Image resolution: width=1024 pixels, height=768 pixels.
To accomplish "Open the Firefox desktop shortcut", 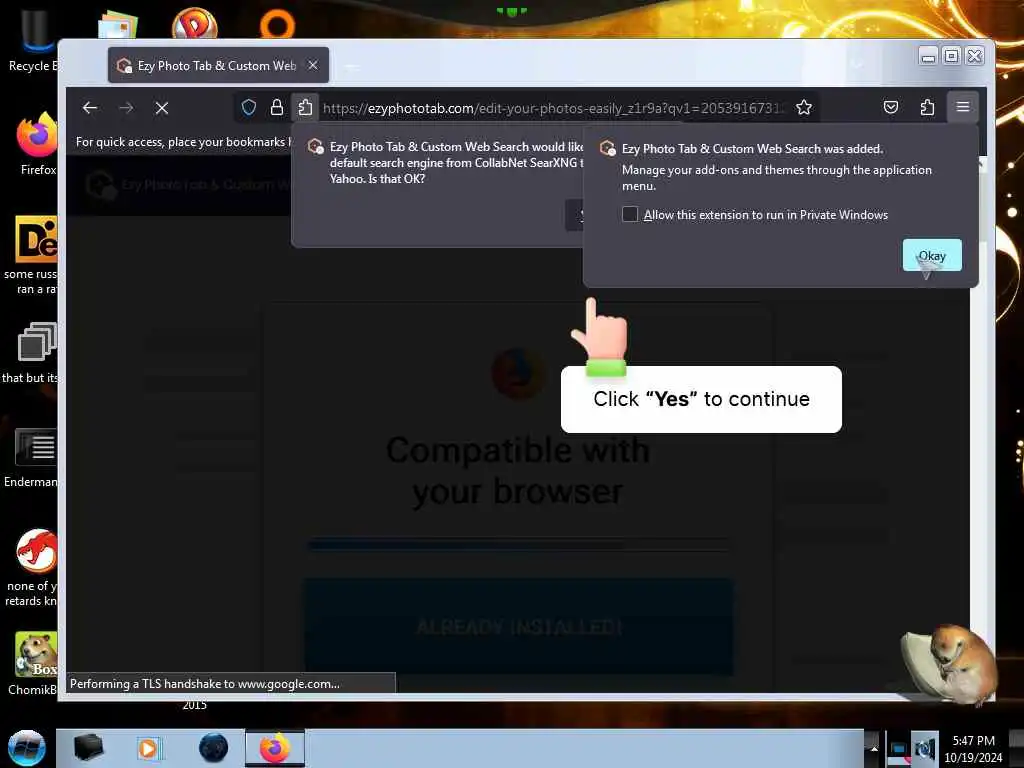I will click(37, 144).
